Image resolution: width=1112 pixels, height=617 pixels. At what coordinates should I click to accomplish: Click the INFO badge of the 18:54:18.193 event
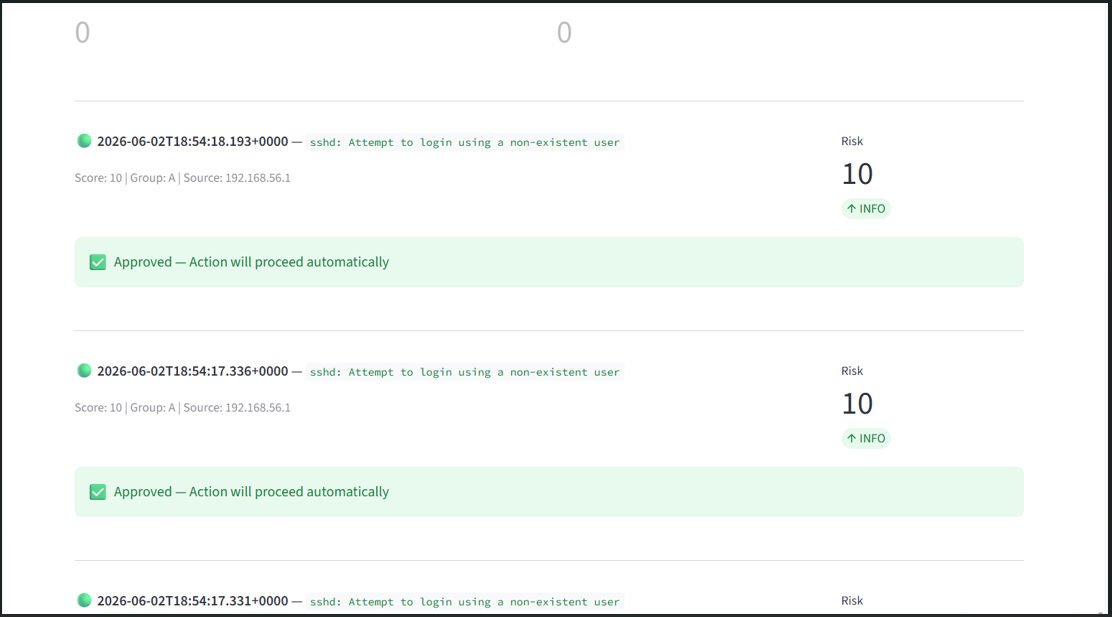(866, 209)
